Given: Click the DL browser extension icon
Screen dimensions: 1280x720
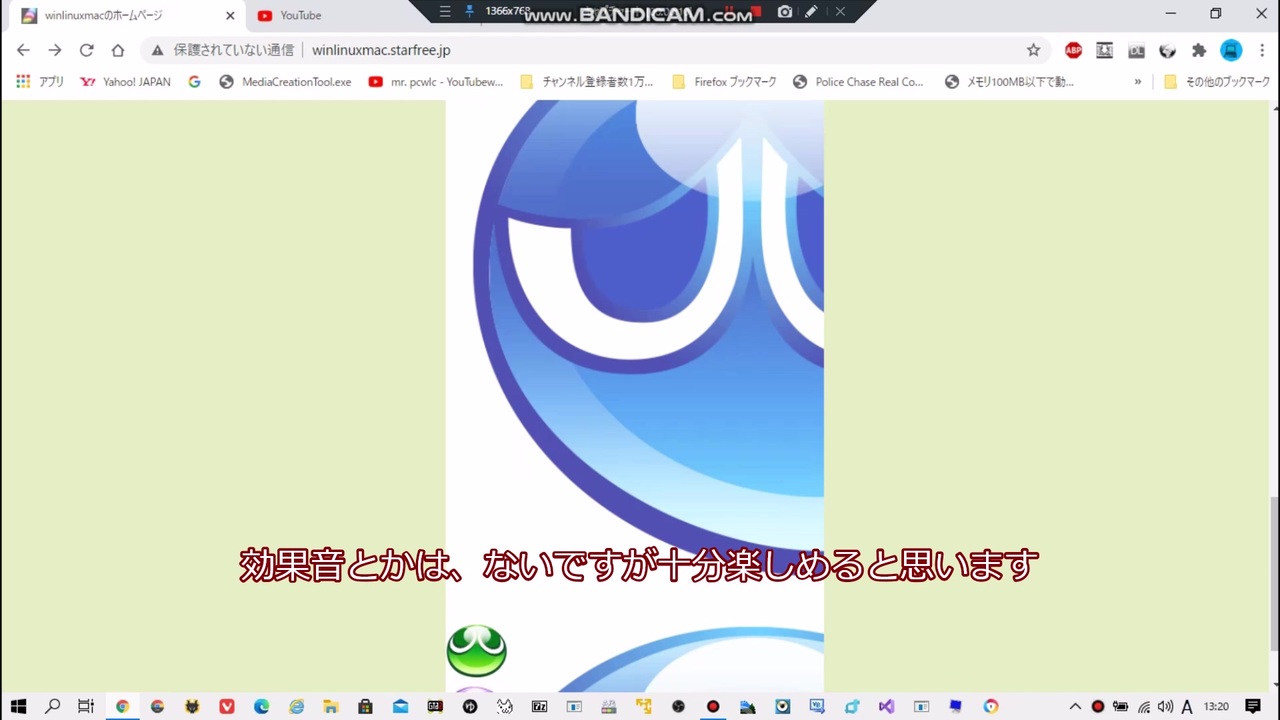Looking at the screenshot, I should point(1136,50).
